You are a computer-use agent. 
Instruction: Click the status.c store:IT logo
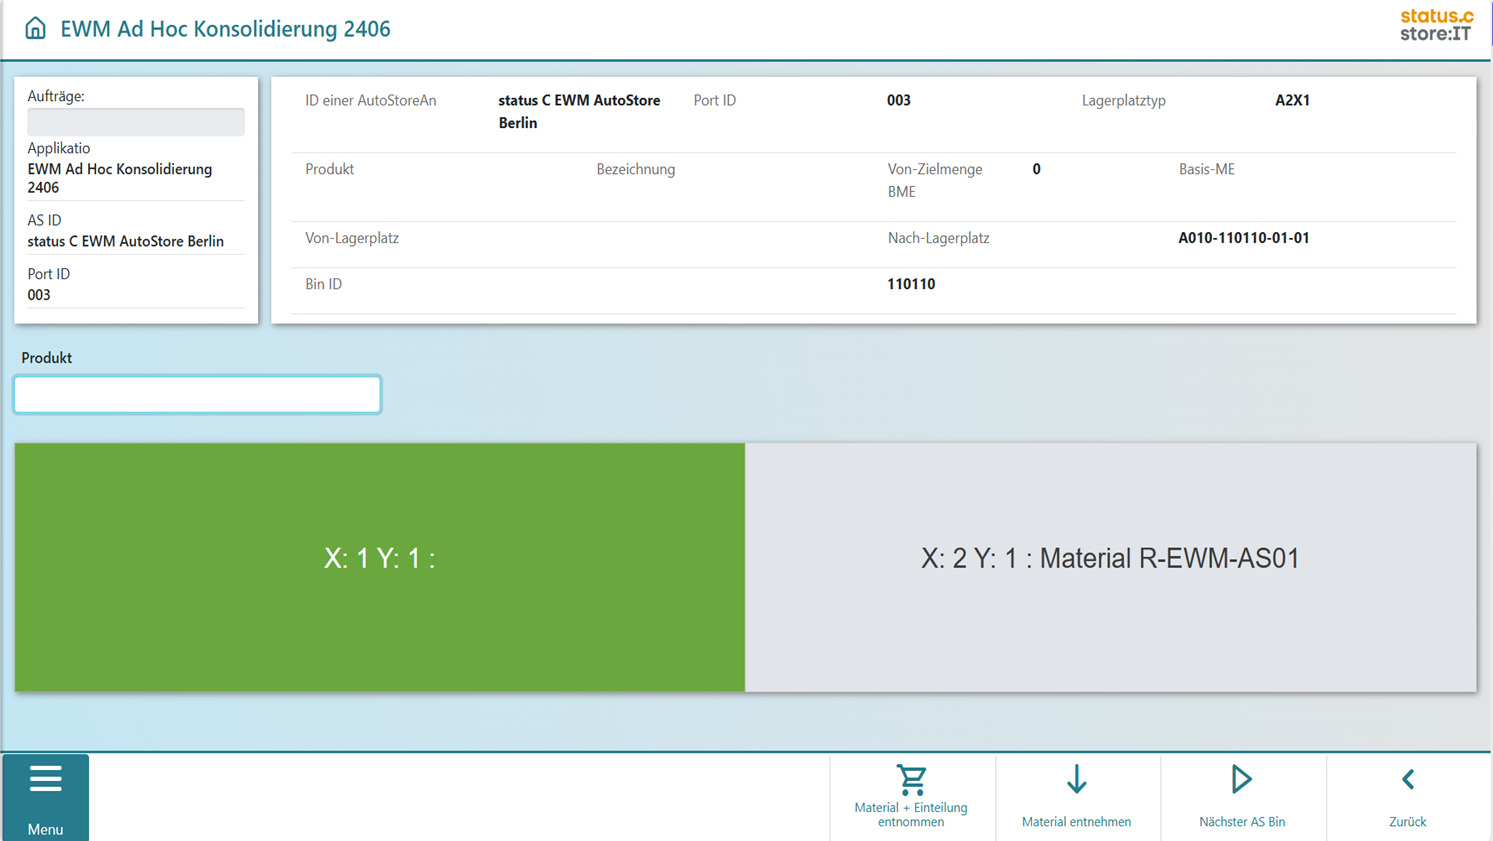pyautogui.click(x=1436, y=25)
